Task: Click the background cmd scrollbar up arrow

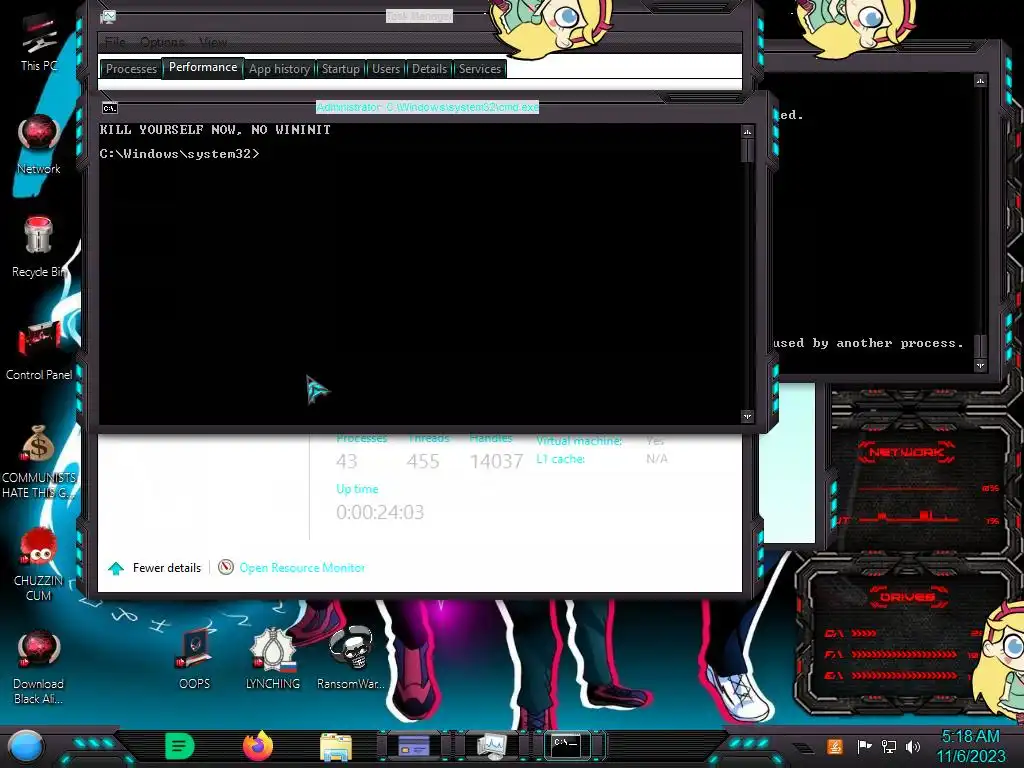Action: click(980, 81)
